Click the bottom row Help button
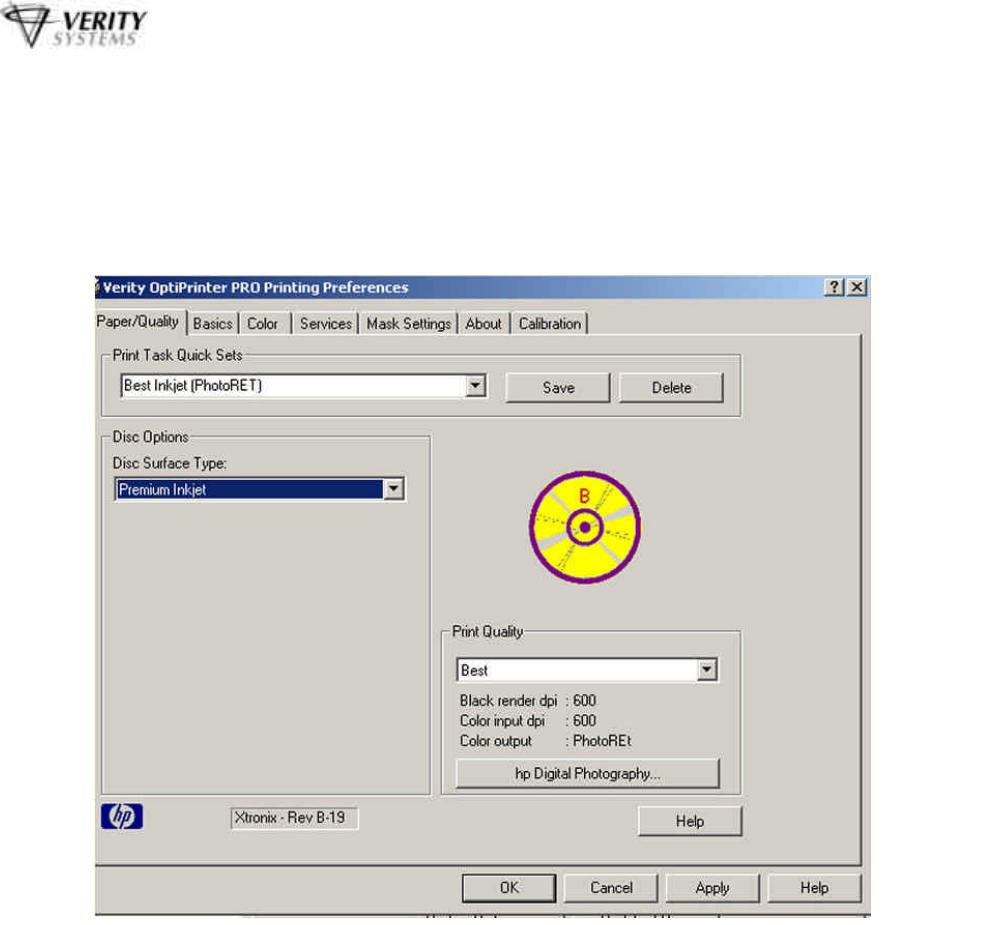The image size is (992, 925). click(814, 888)
